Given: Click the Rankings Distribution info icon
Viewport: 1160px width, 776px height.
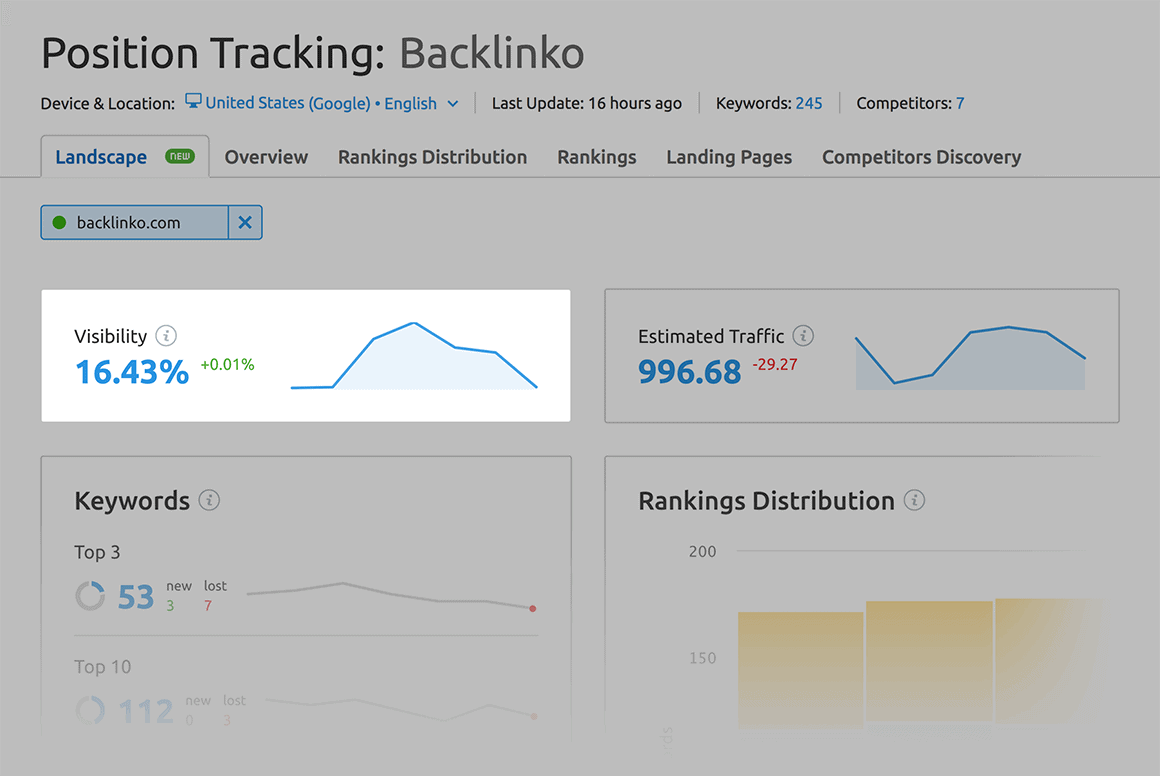Looking at the screenshot, I should point(914,501).
